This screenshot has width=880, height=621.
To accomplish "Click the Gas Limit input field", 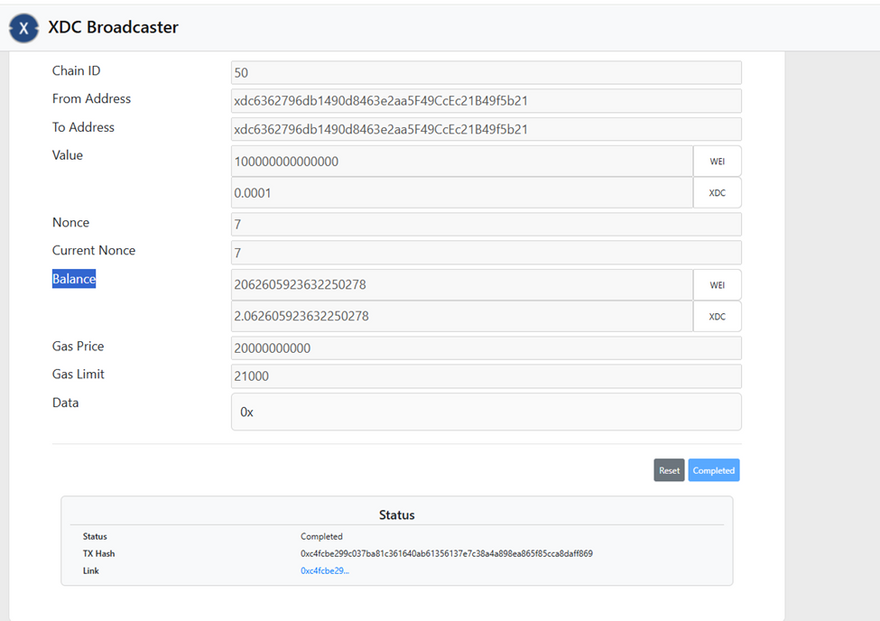I will [x=486, y=376].
